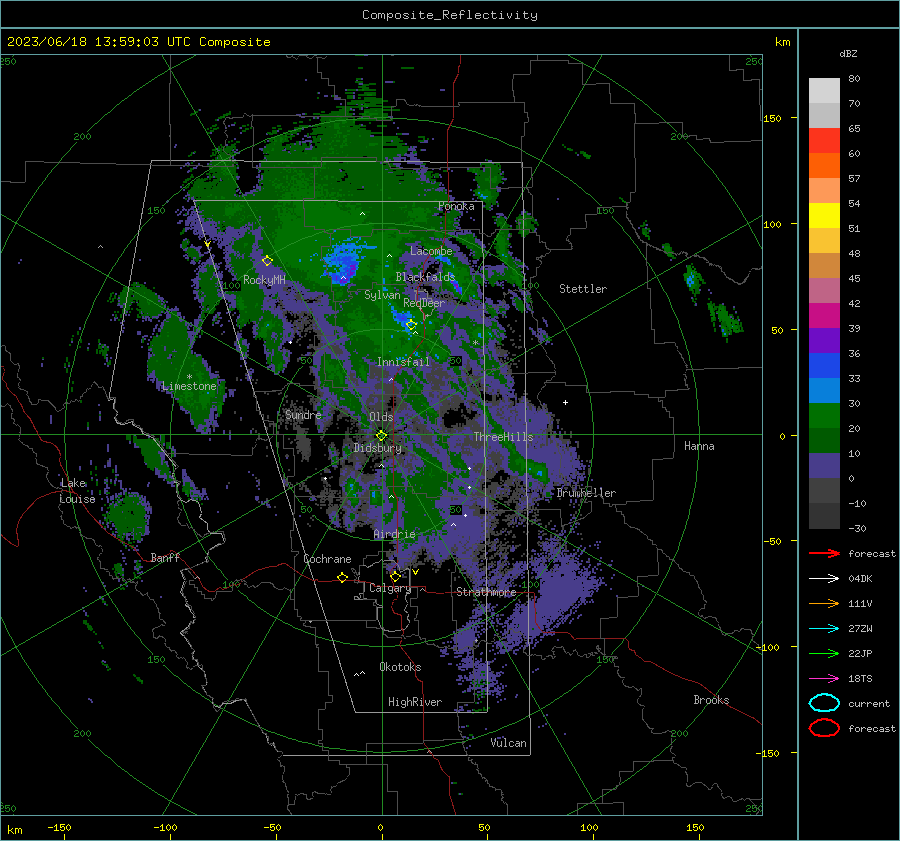This screenshot has width=900, height=841.
Task: Click the Okotoks city label
Action: (400, 667)
